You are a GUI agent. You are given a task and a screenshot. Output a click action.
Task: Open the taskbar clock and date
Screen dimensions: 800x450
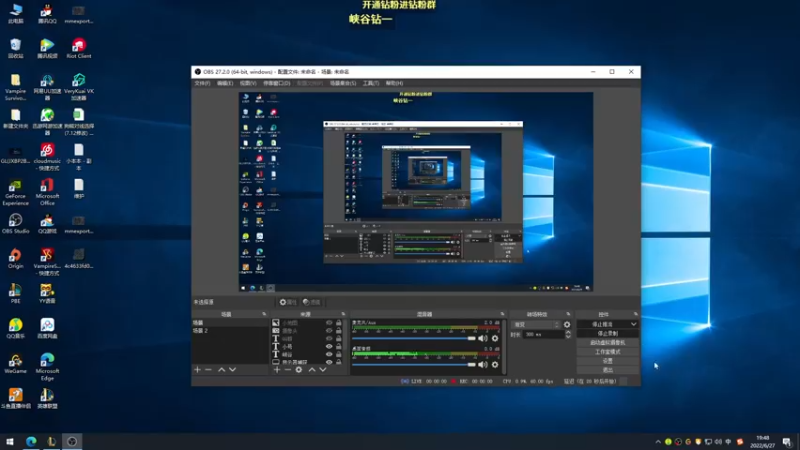point(763,442)
